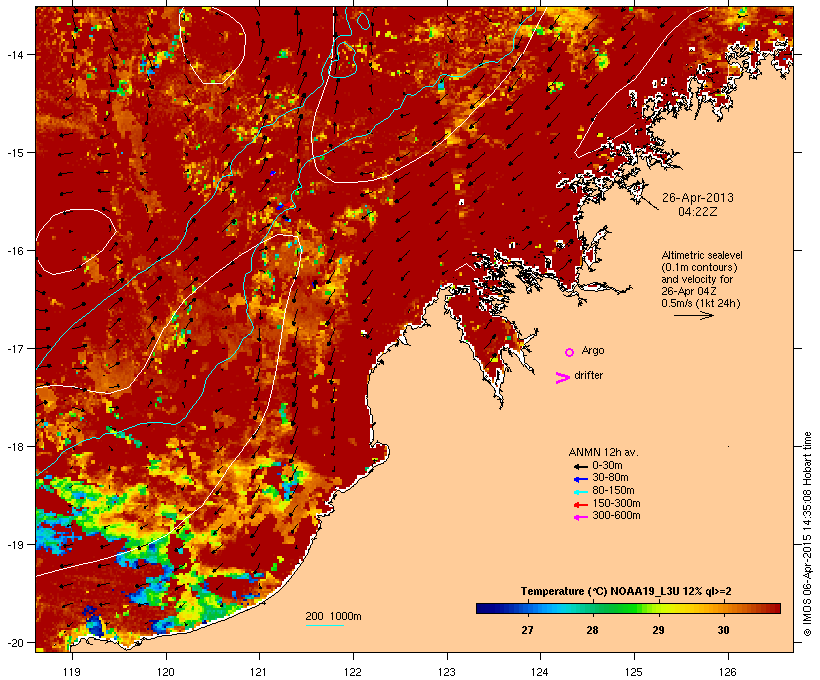This screenshot has height=680, width=820.
Task: Click the IMOS Hobart time copyright text
Action: [x=807, y=534]
